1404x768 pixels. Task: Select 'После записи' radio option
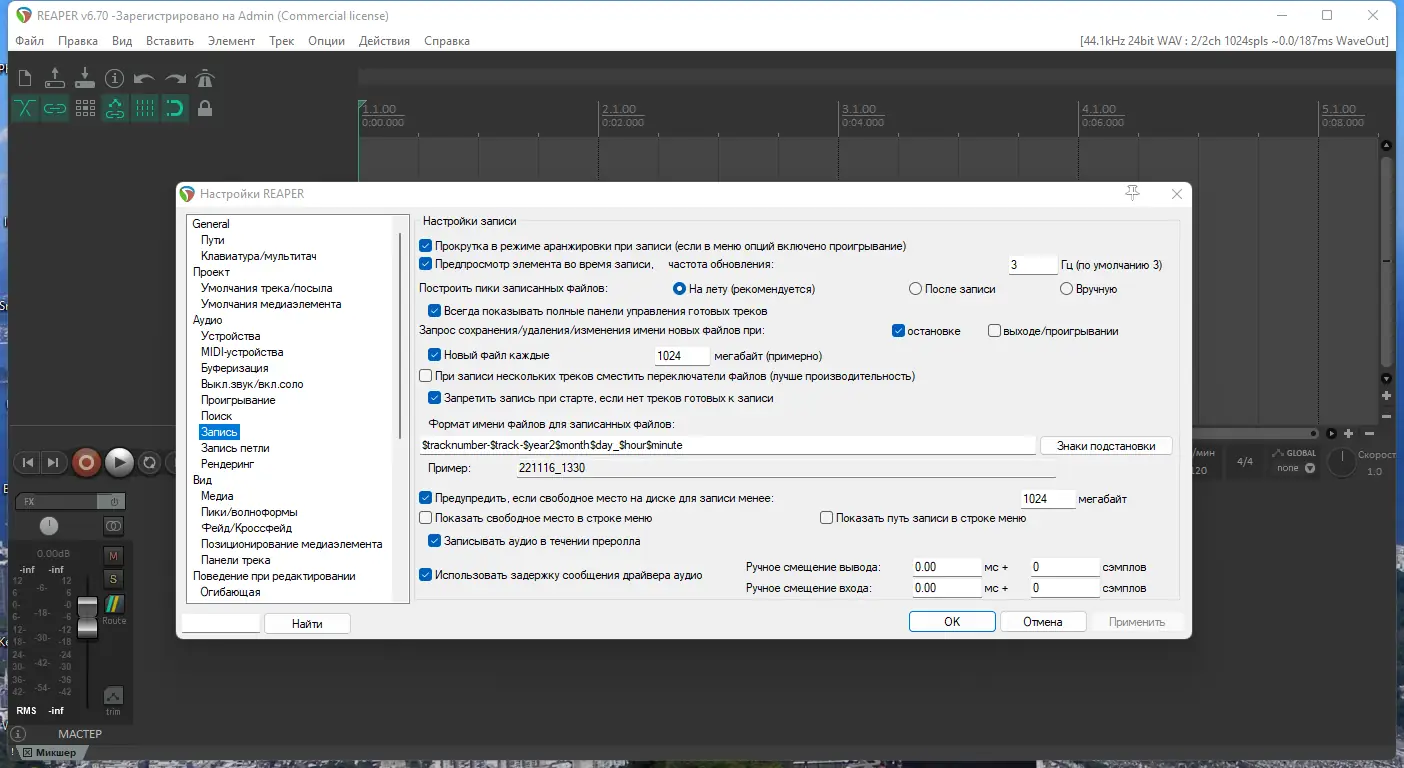(x=915, y=289)
